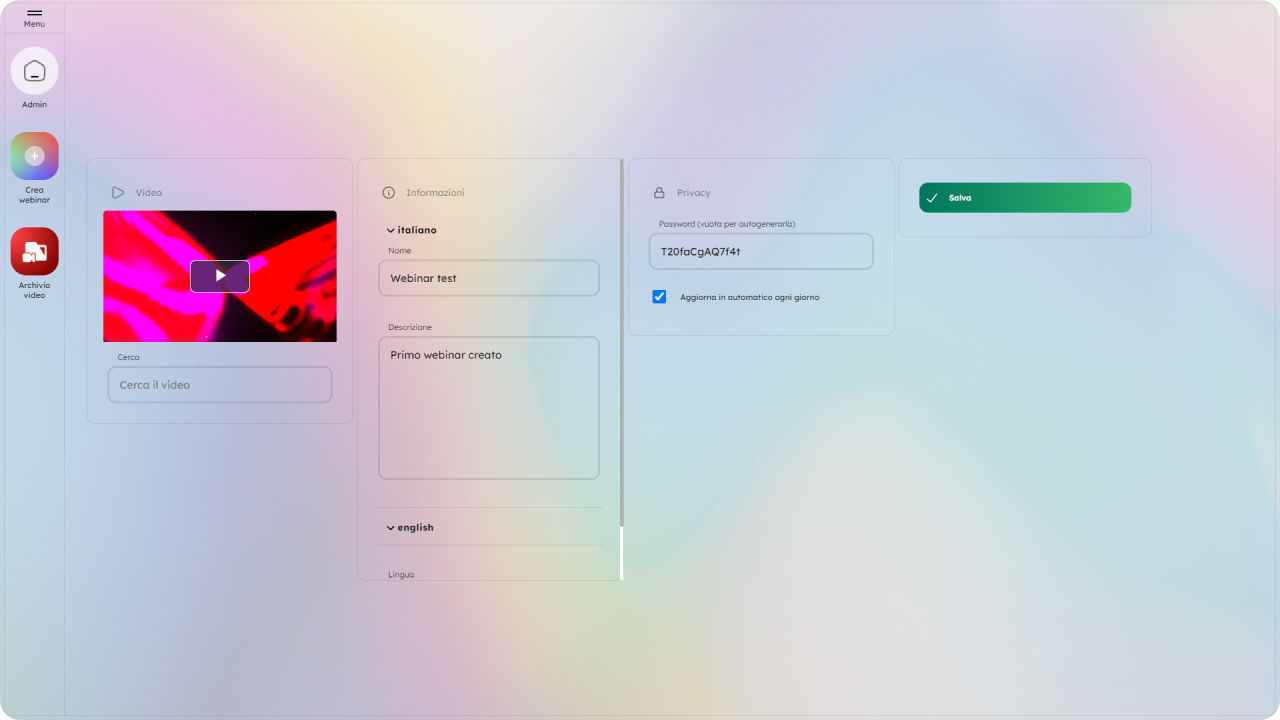Image resolution: width=1280 pixels, height=720 pixels.
Task: Click the Video panel play-outline icon
Action: 118,192
